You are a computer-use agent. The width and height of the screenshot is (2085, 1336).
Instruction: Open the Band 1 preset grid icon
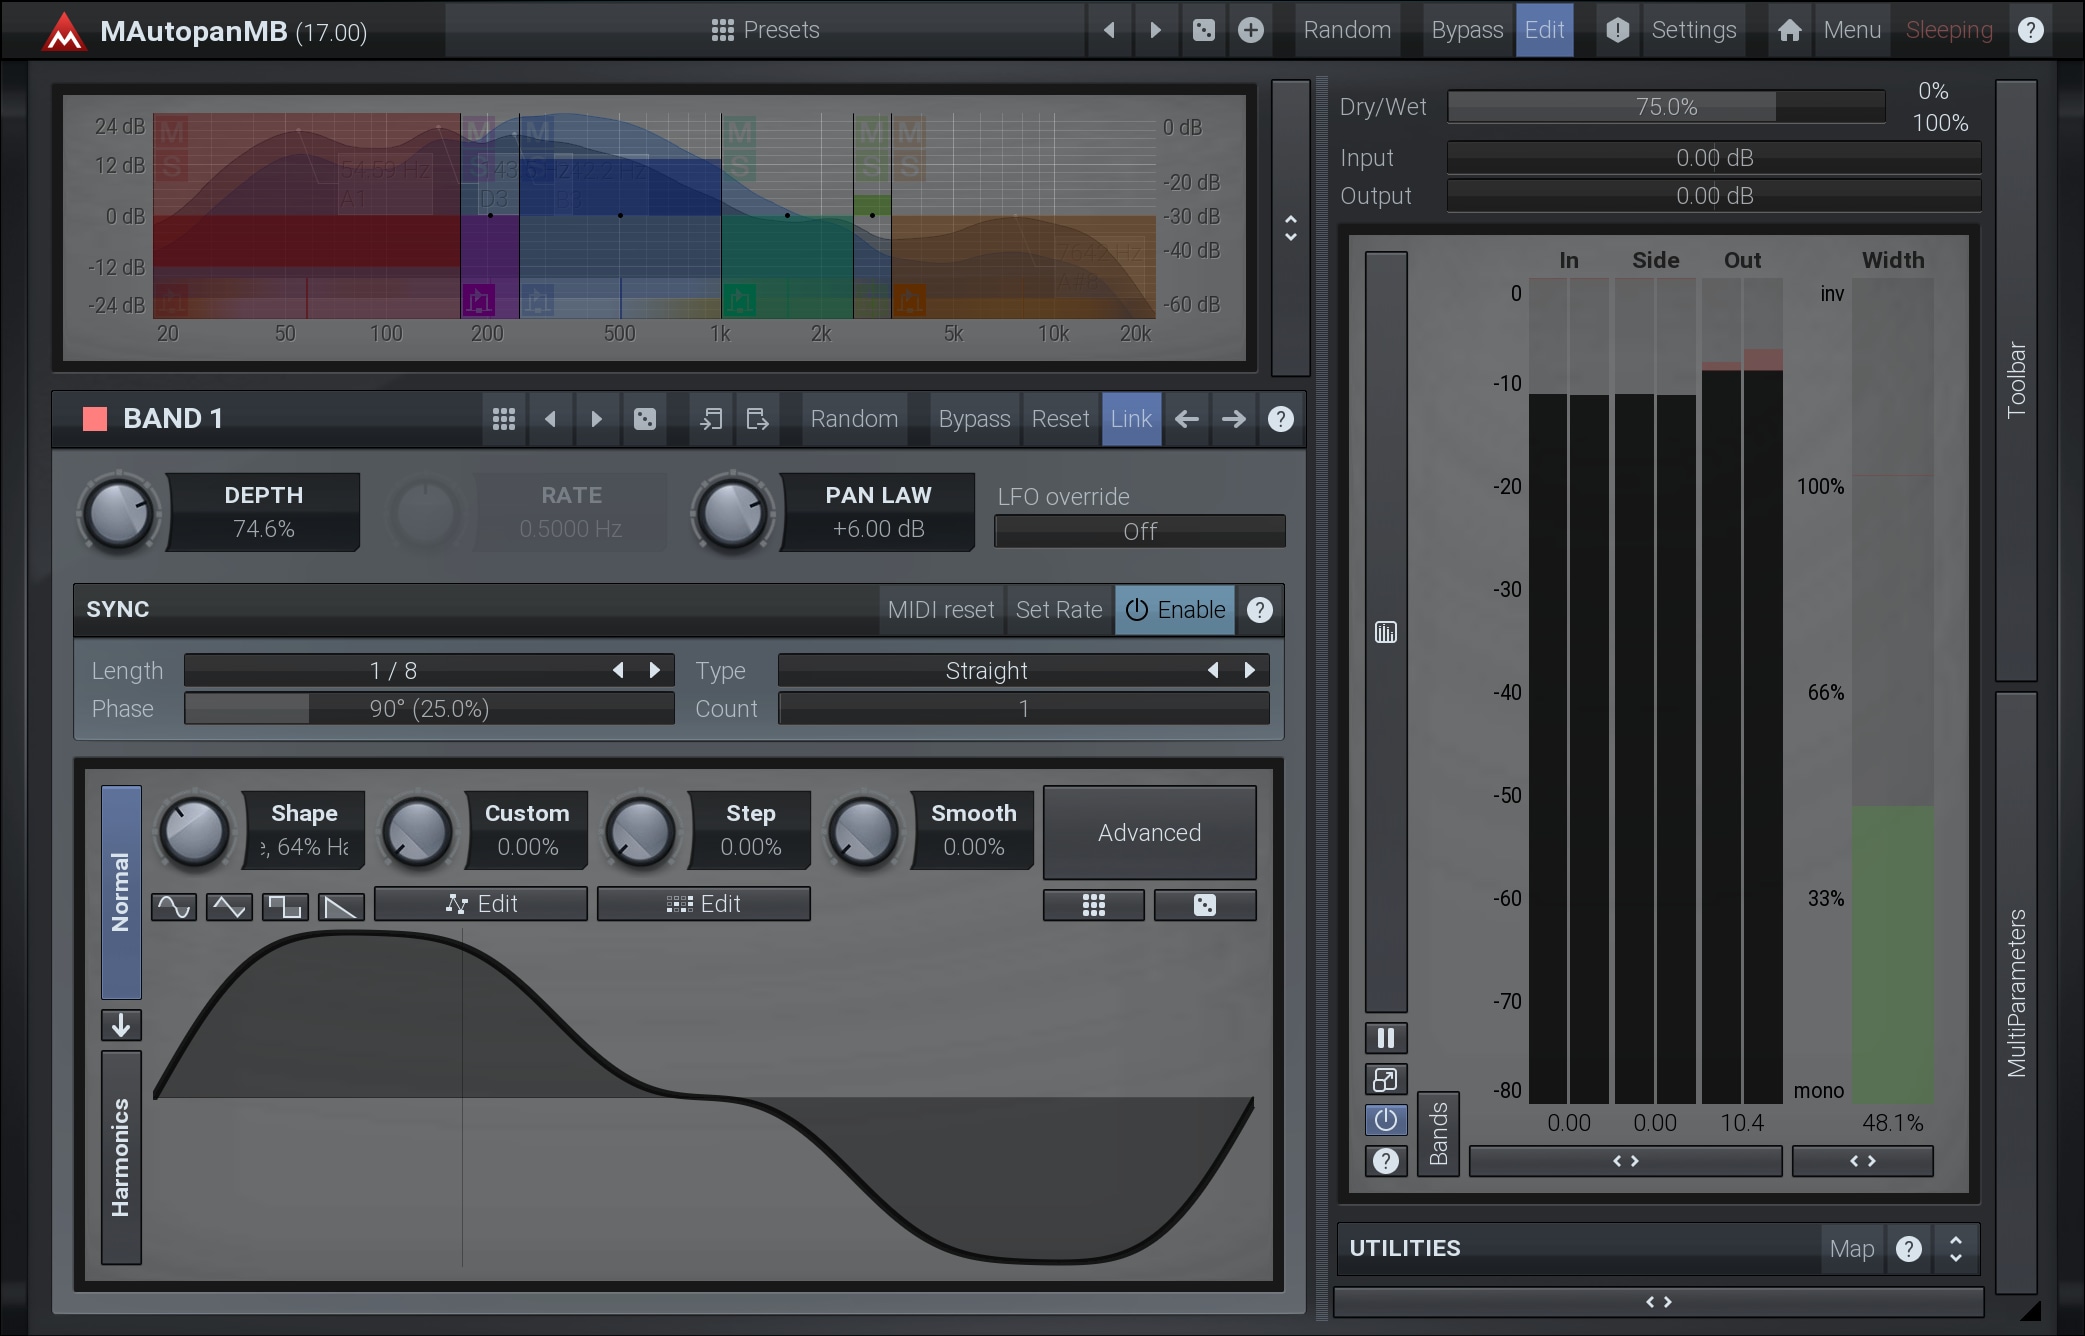504,419
